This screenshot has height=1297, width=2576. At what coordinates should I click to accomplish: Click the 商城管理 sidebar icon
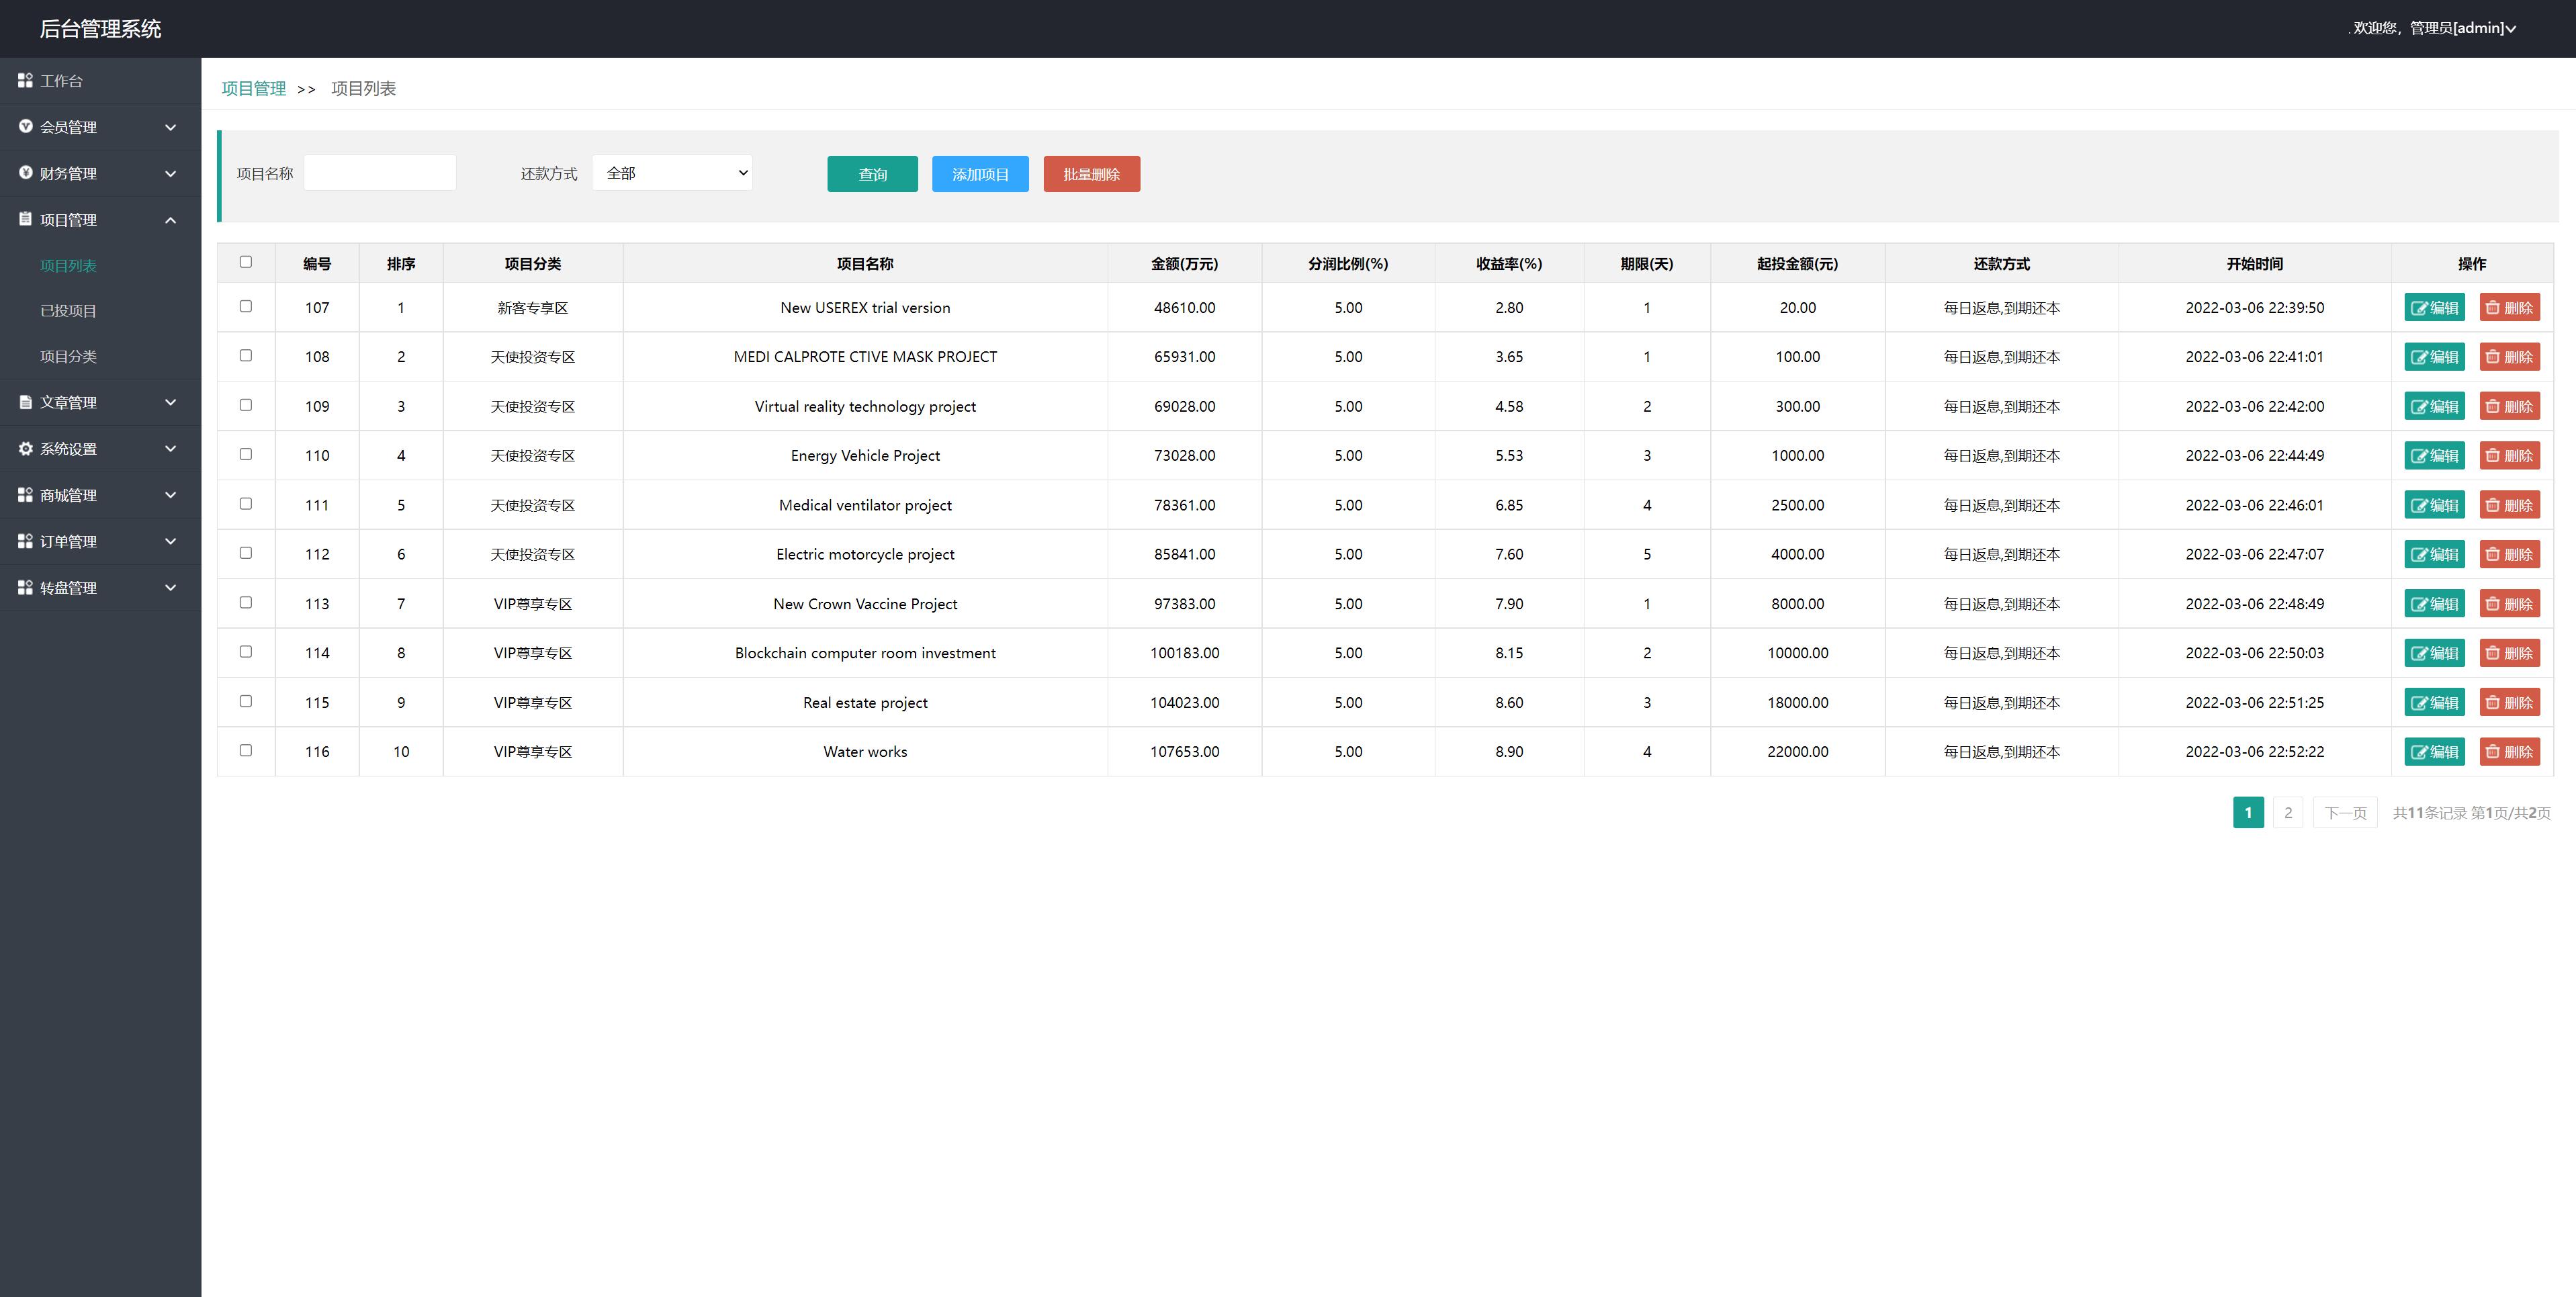coord(25,495)
